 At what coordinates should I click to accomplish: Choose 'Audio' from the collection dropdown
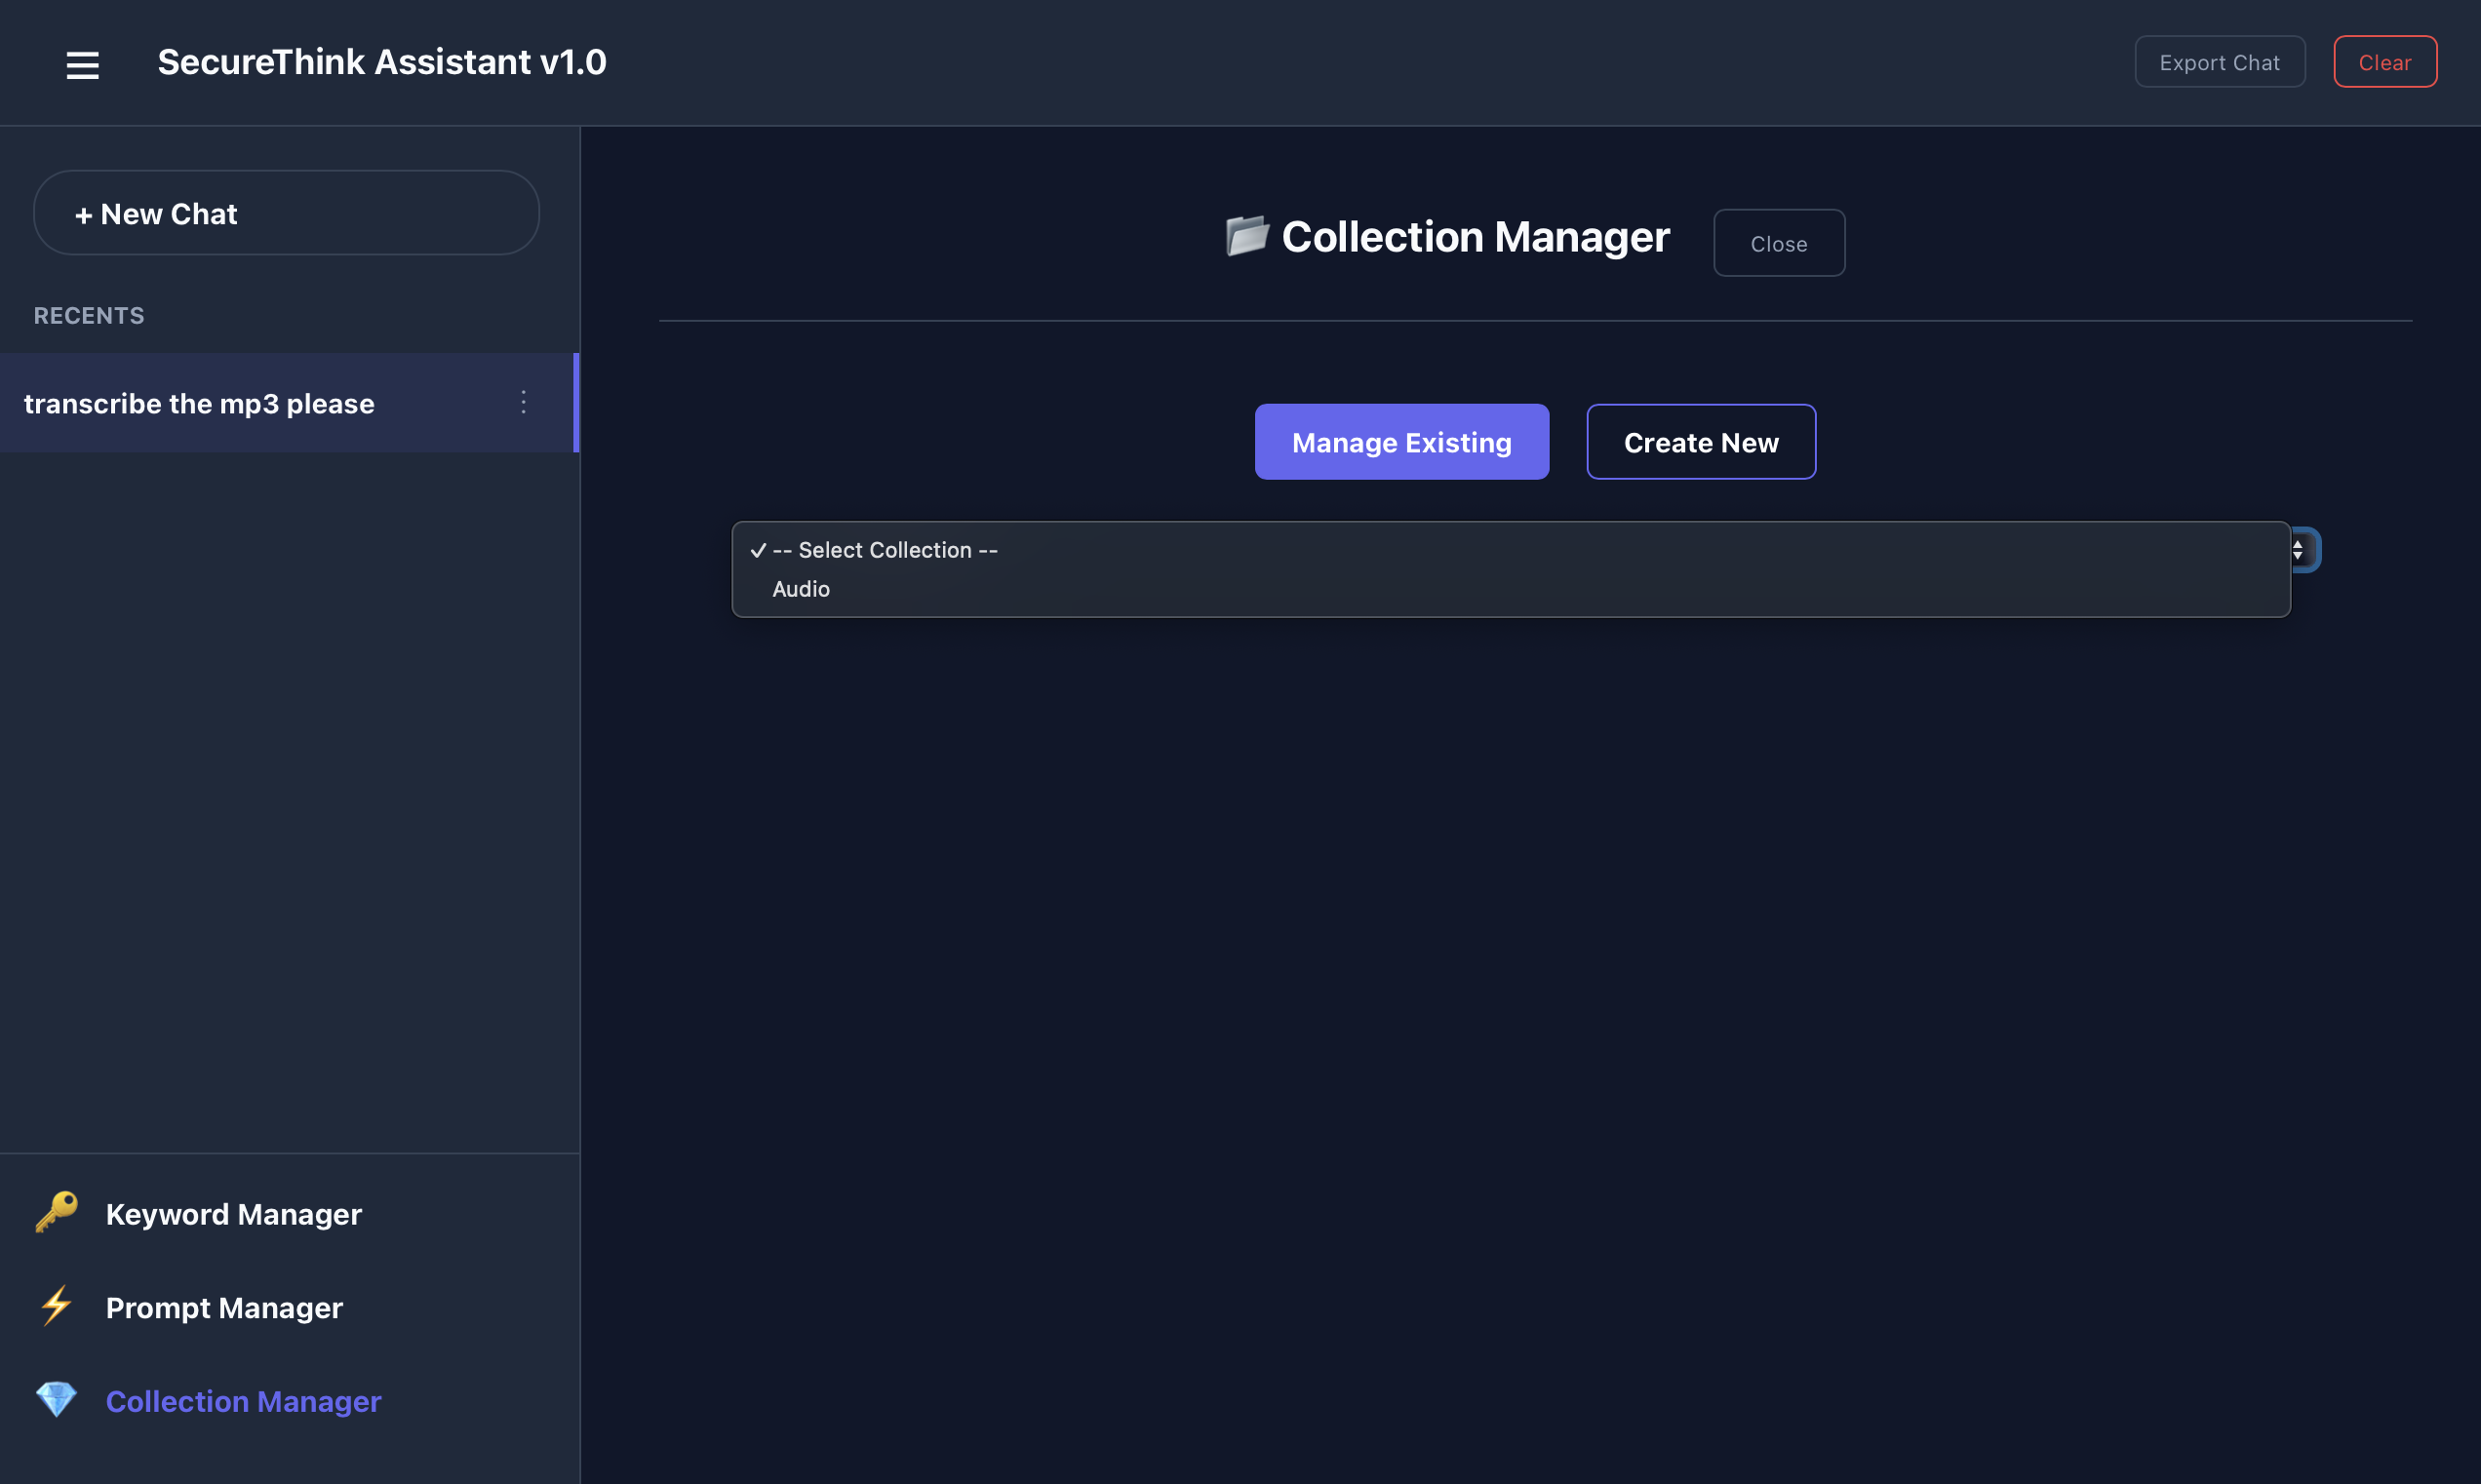click(801, 589)
